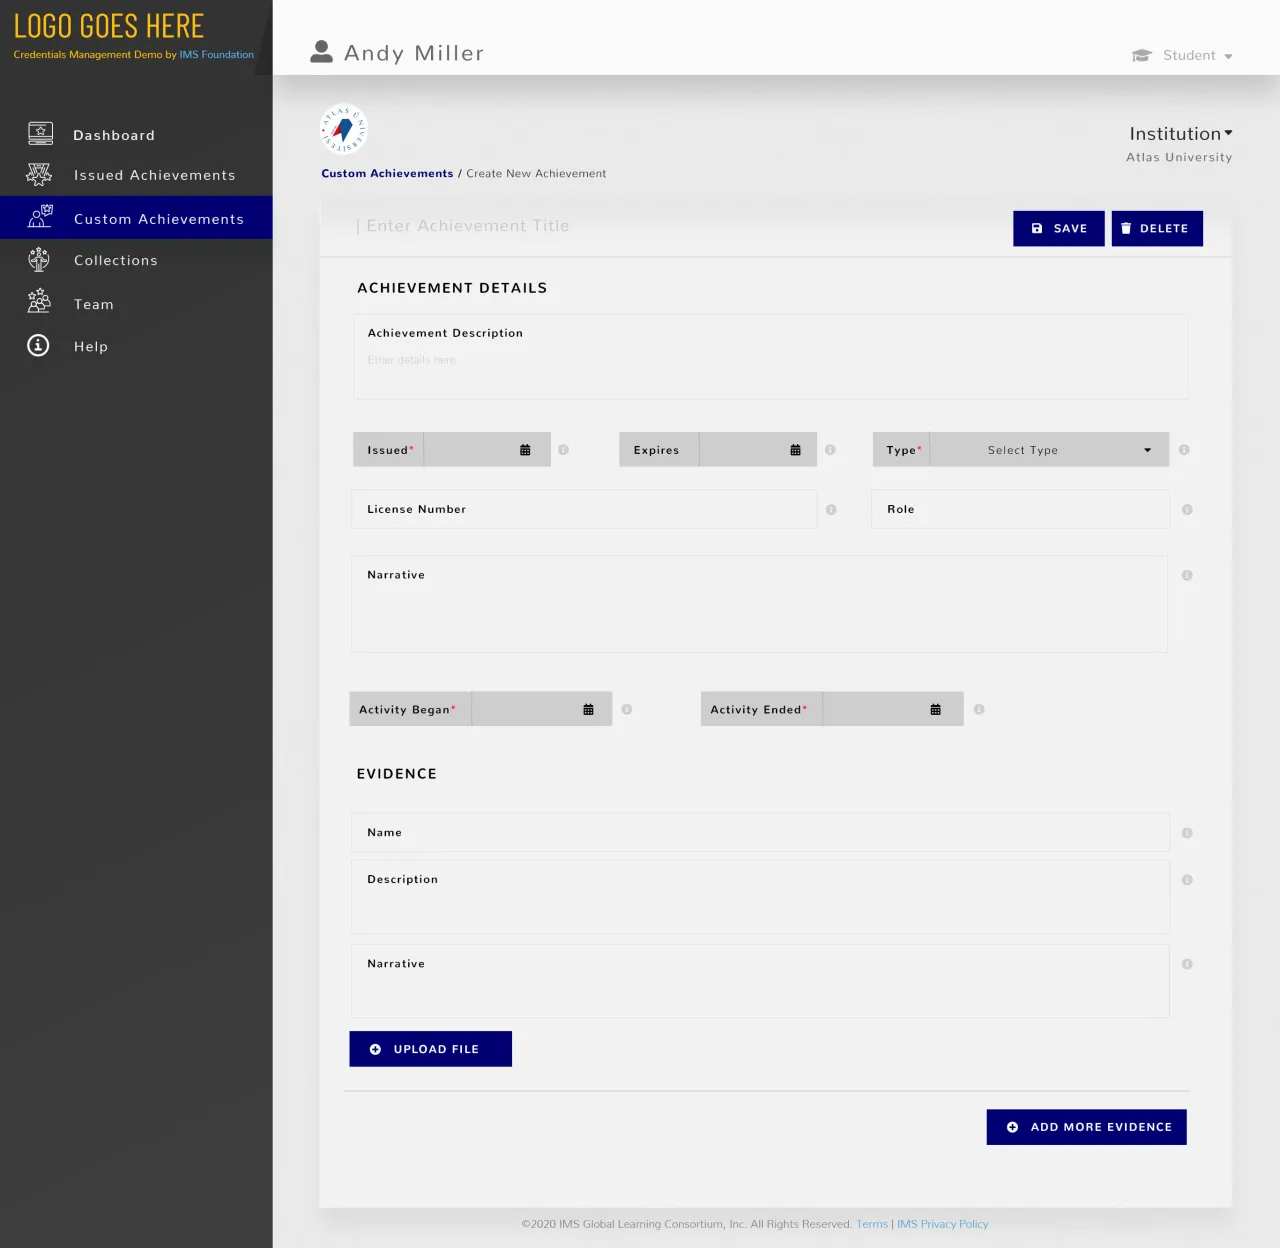Click the evidence Narrative text area

pos(760,981)
